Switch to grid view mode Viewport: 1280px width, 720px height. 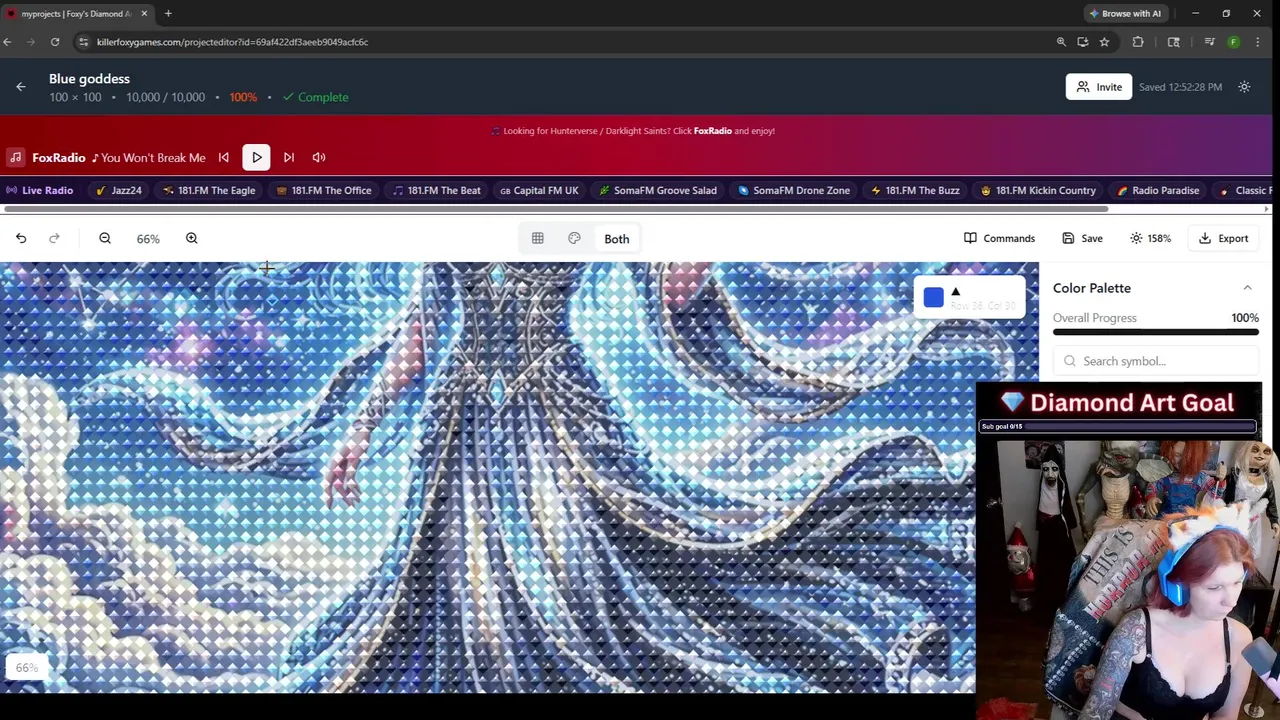[x=538, y=239]
